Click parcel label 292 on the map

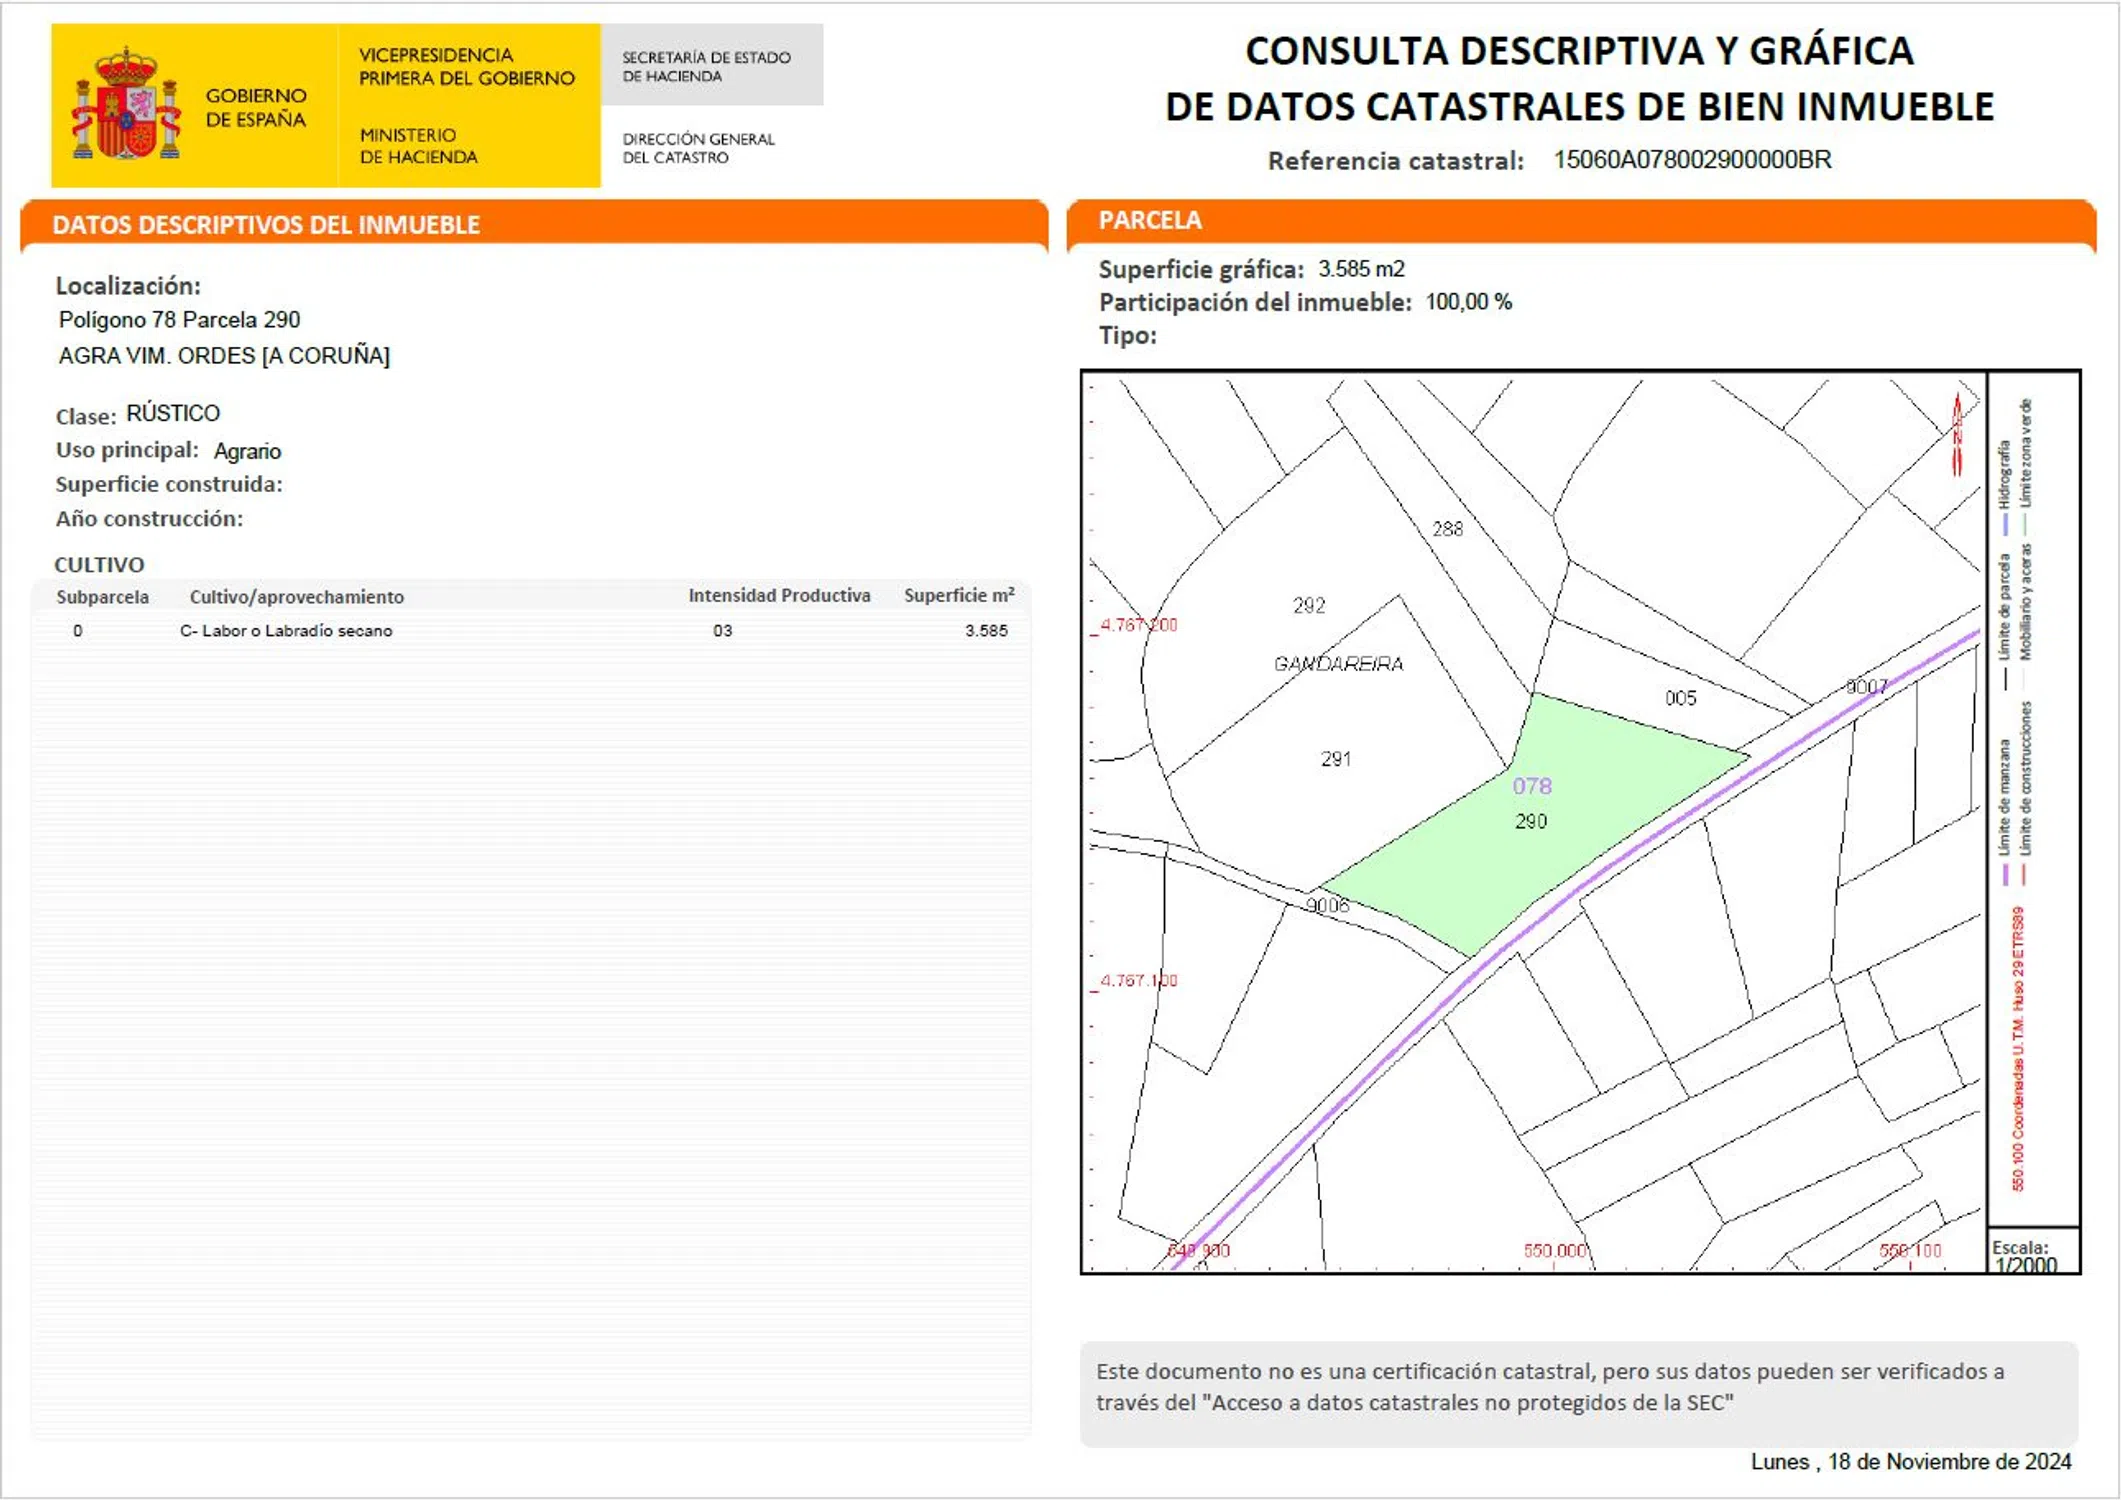1308,605
